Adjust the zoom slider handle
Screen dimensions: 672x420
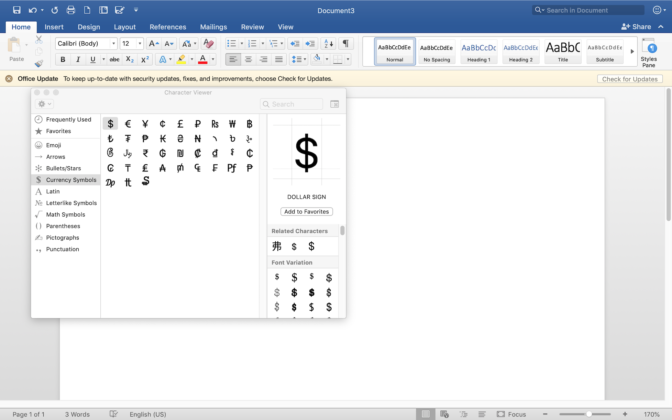[589, 414]
